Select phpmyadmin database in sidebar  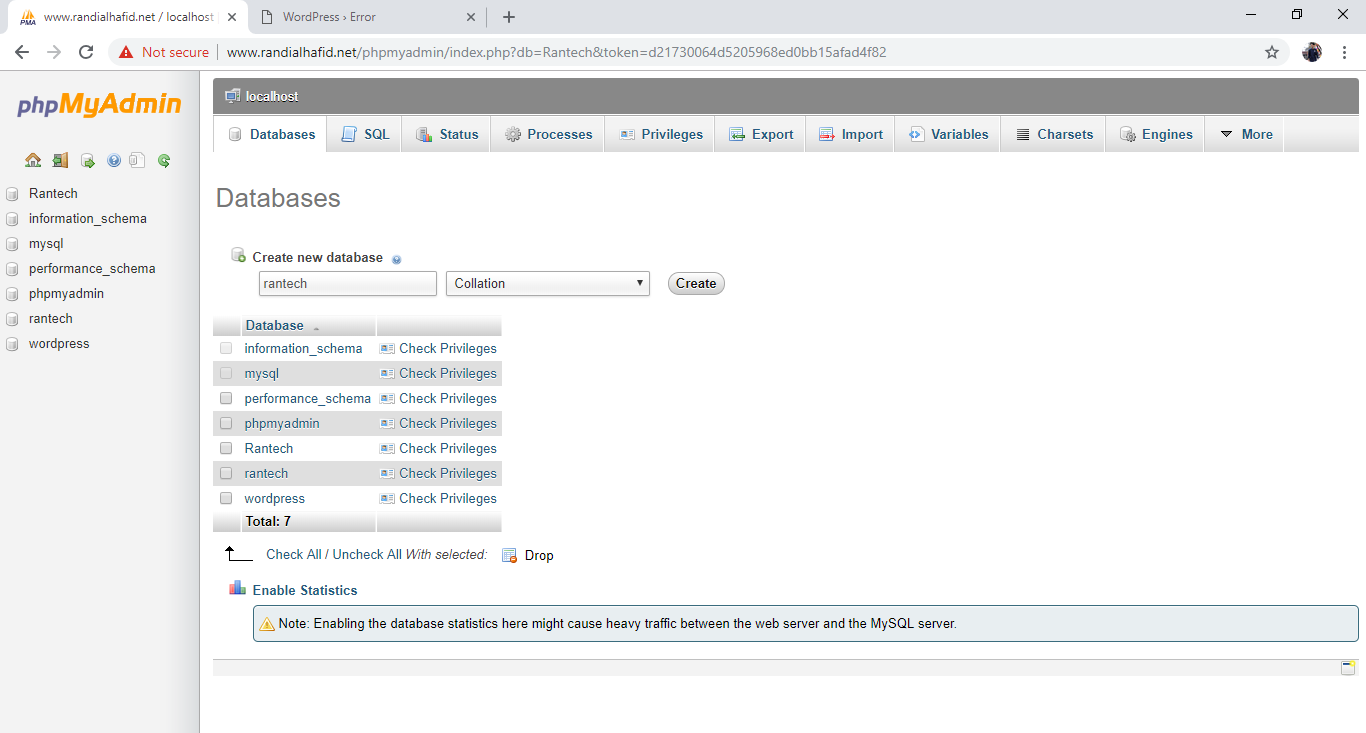coord(66,294)
